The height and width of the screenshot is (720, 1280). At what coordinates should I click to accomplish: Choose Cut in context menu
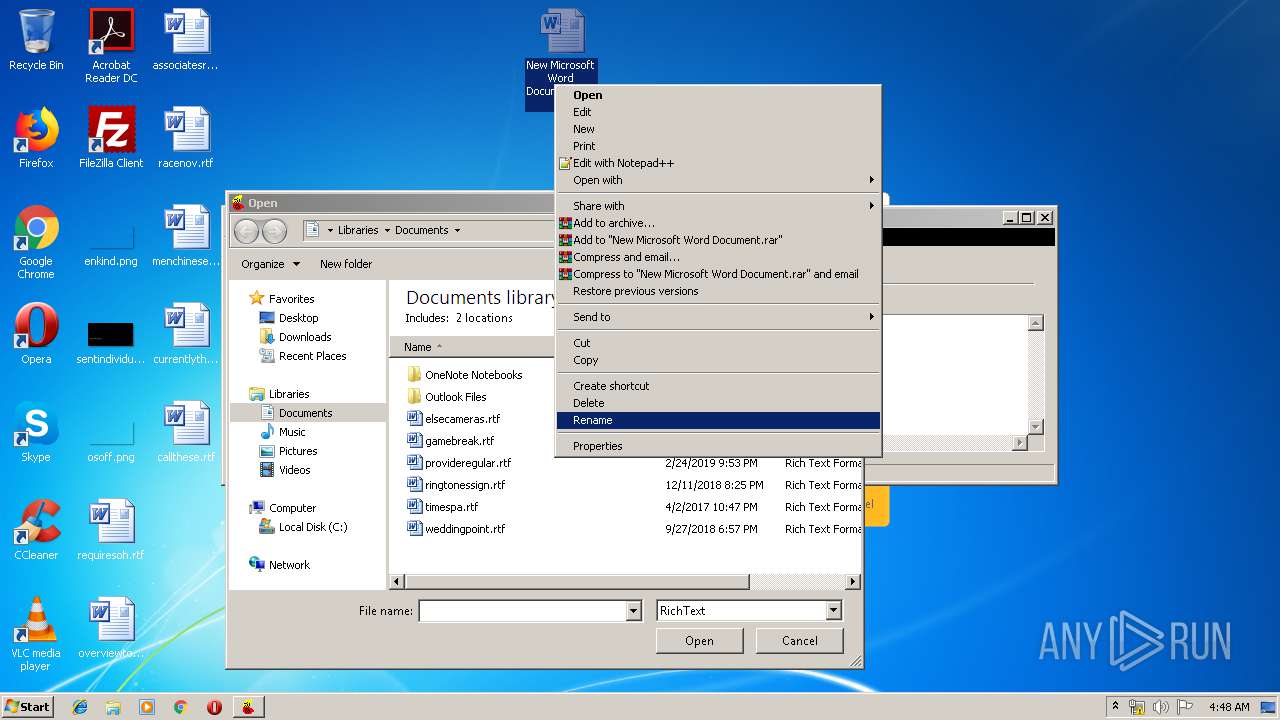[718, 343]
